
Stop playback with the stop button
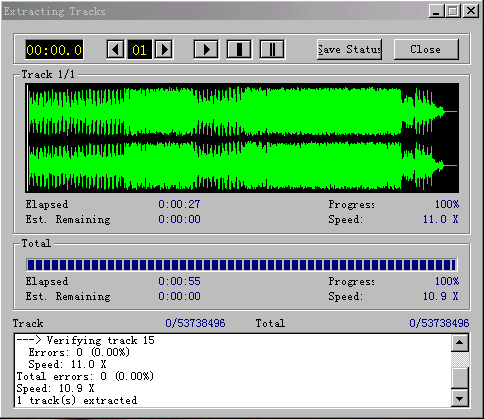point(239,50)
